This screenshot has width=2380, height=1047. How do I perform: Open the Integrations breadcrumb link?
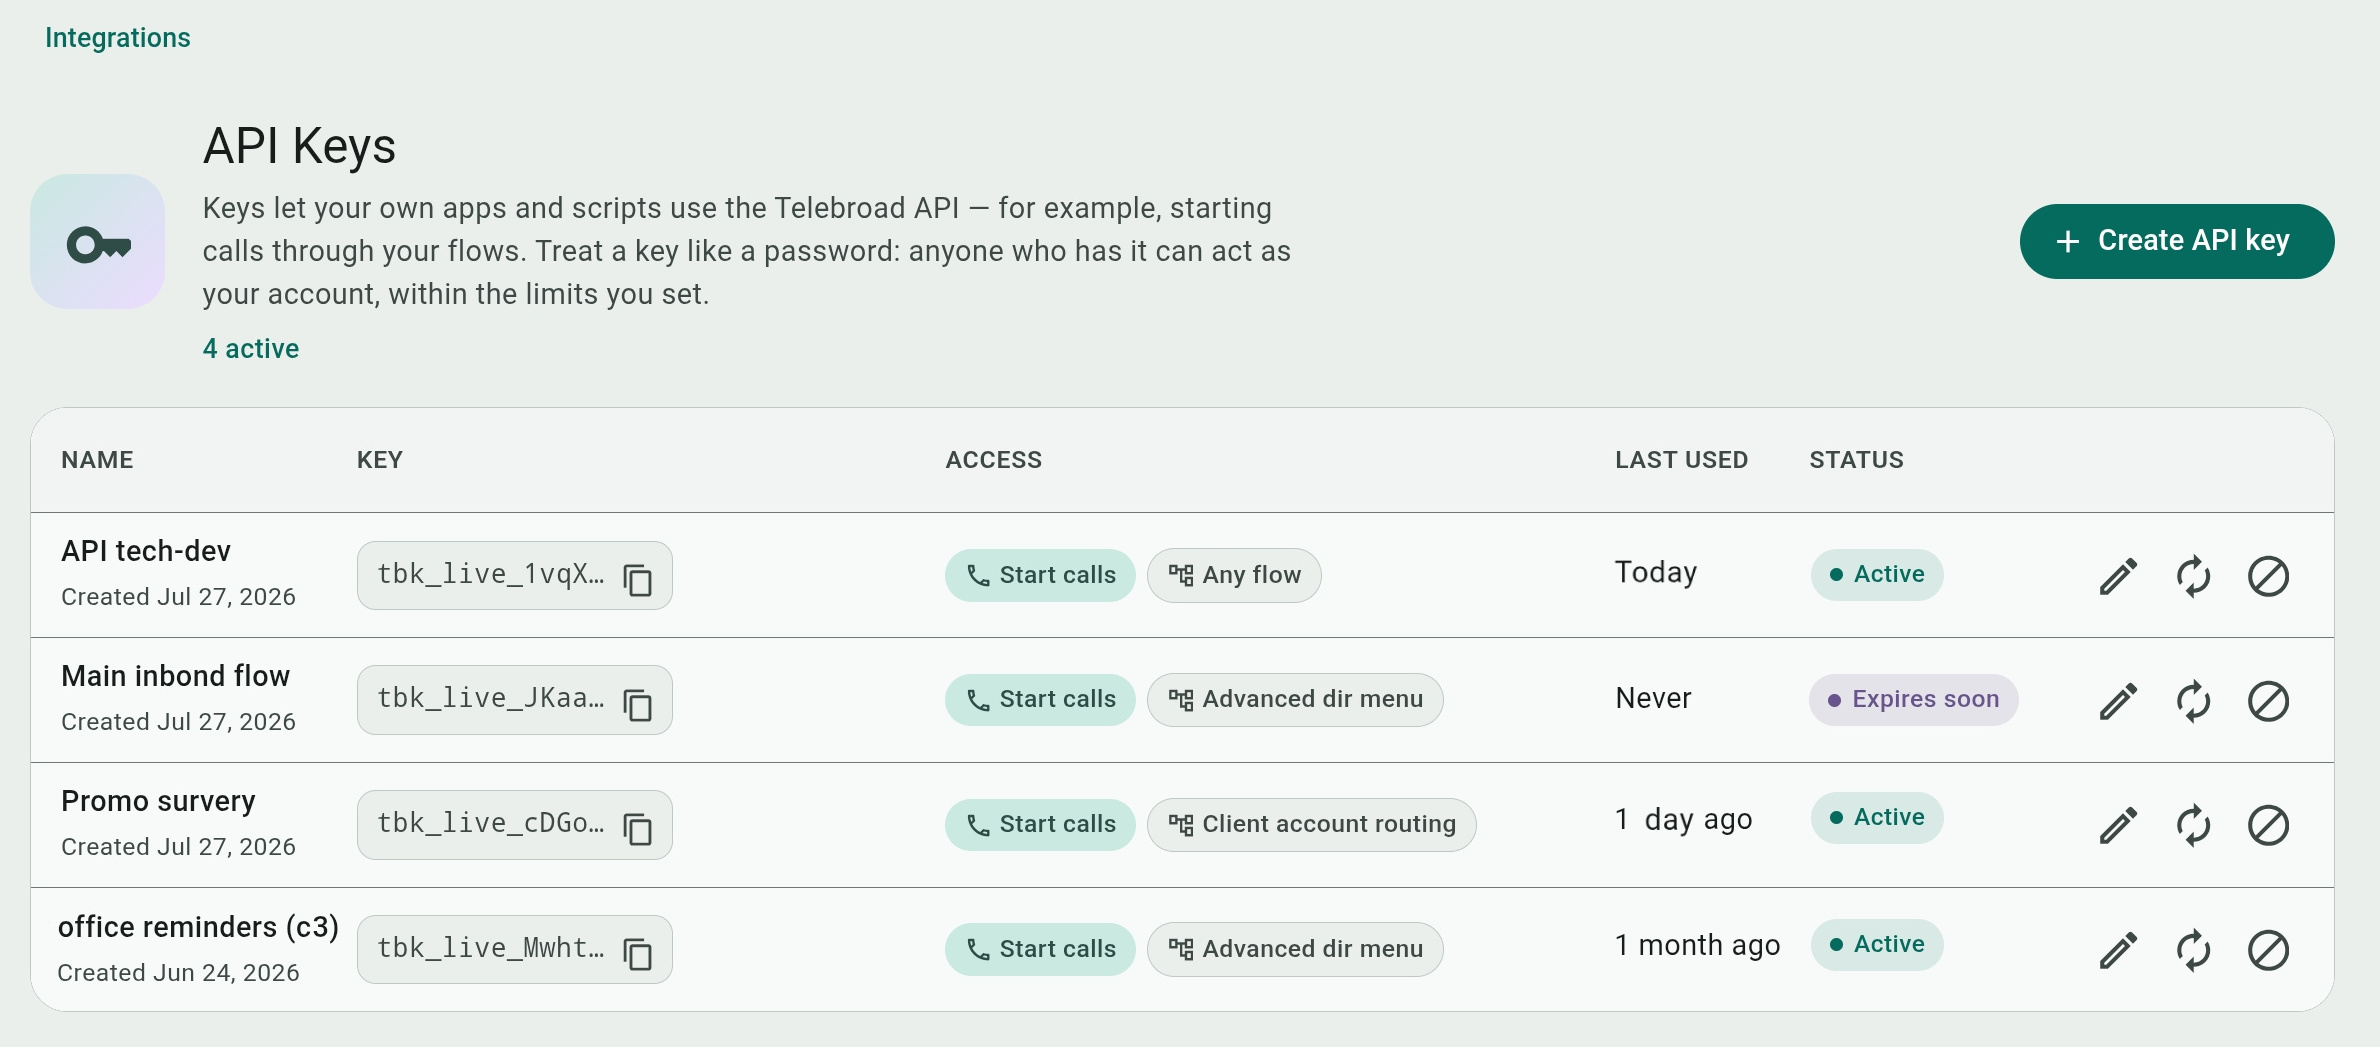[118, 38]
